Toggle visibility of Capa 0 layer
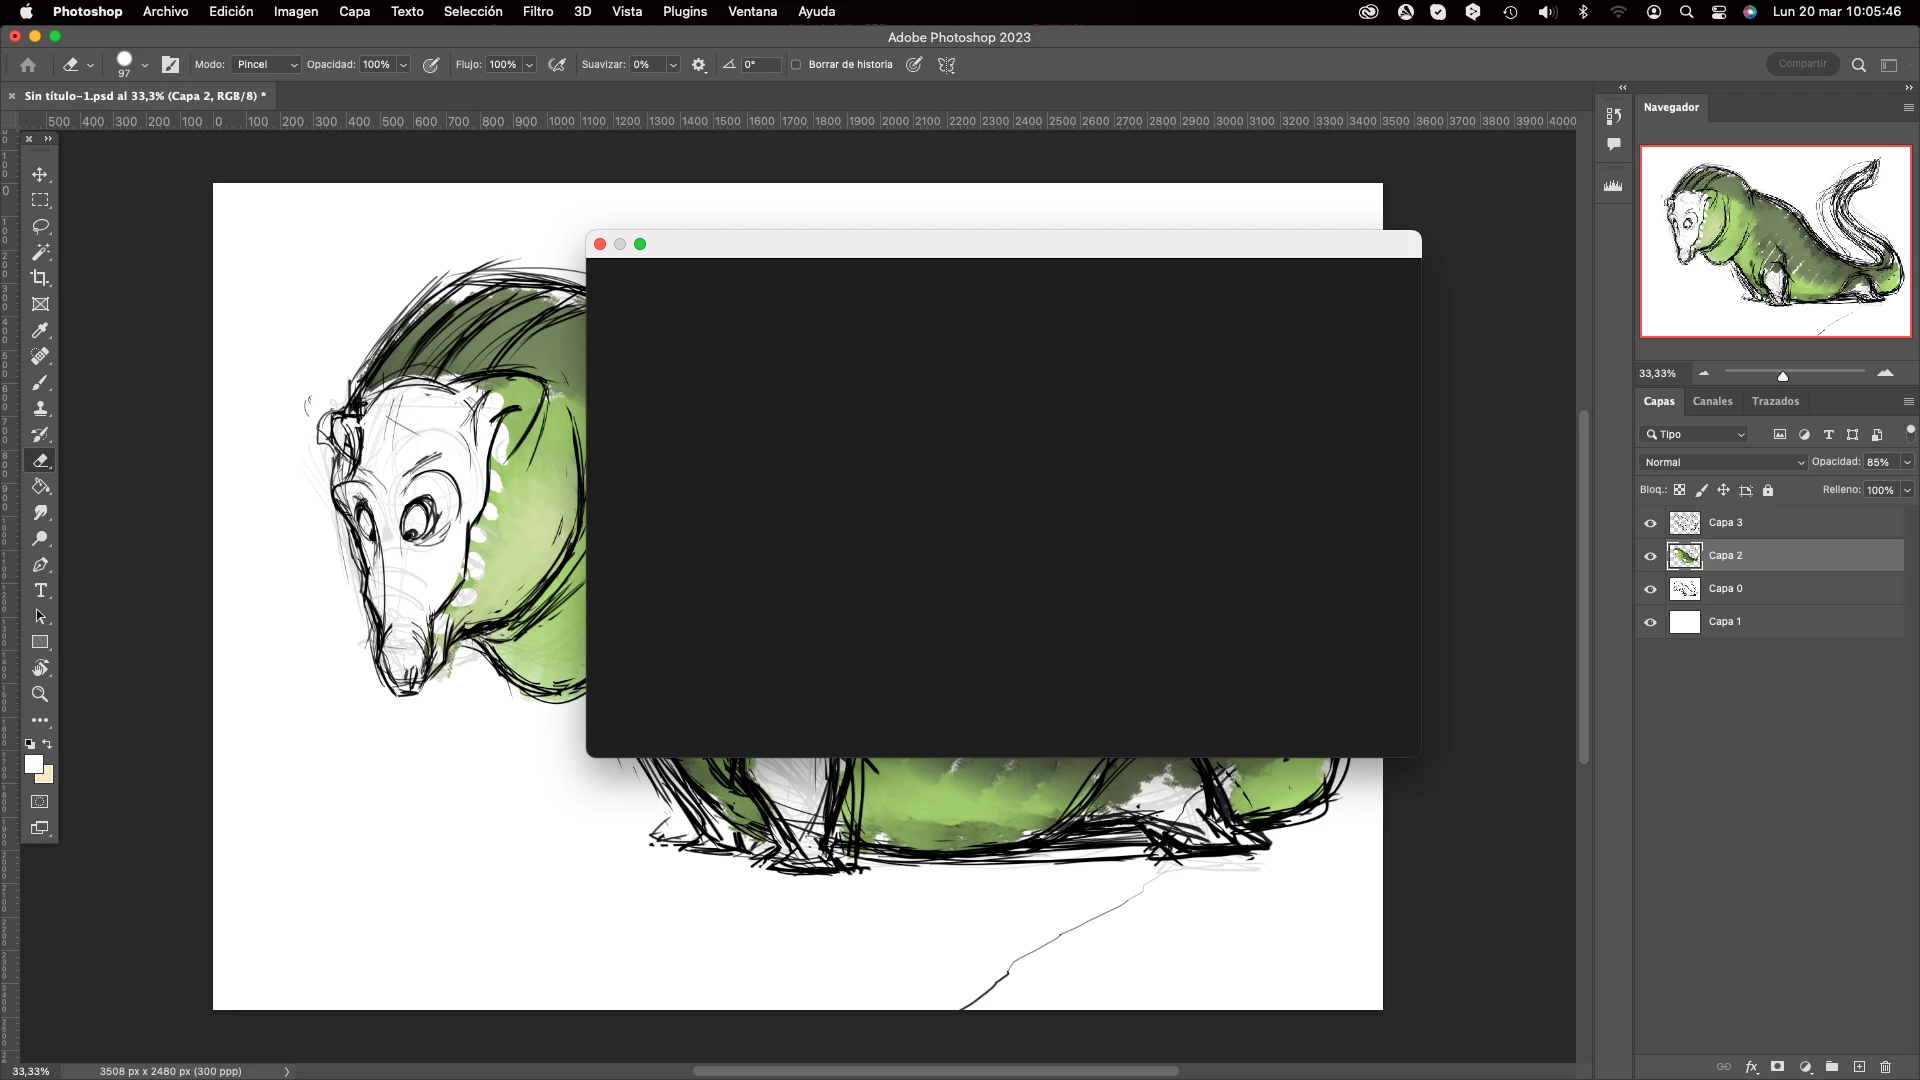The image size is (1920, 1080). coord(1650,589)
